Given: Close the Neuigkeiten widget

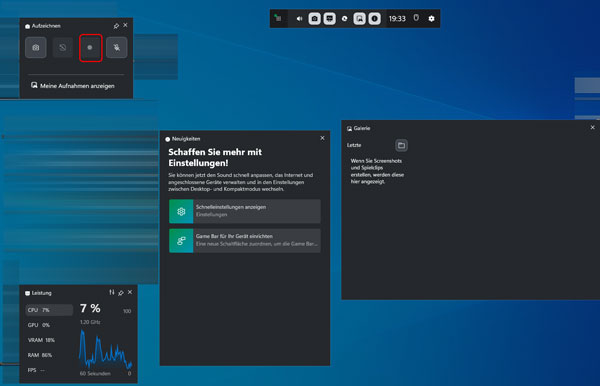Looking at the screenshot, I should point(322,138).
